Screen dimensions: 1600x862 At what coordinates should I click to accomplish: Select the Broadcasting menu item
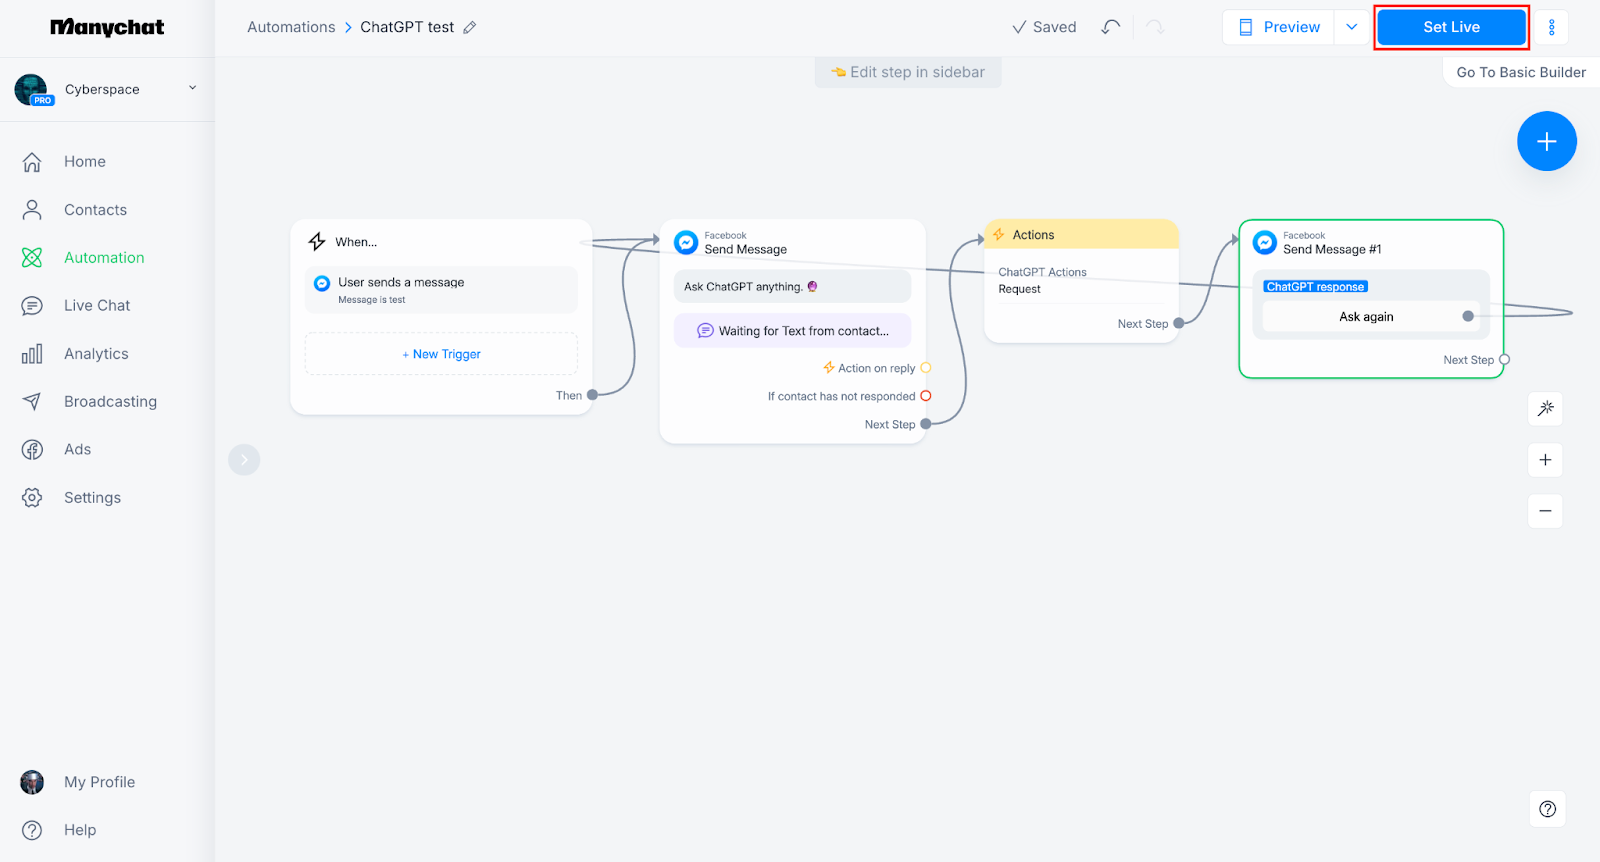point(108,401)
